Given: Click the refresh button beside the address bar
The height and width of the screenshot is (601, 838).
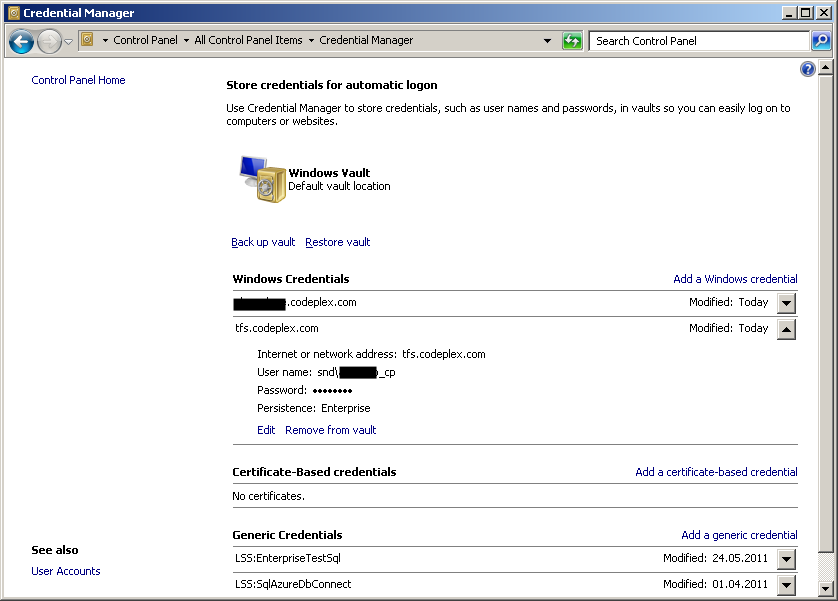Looking at the screenshot, I should pos(572,41).
